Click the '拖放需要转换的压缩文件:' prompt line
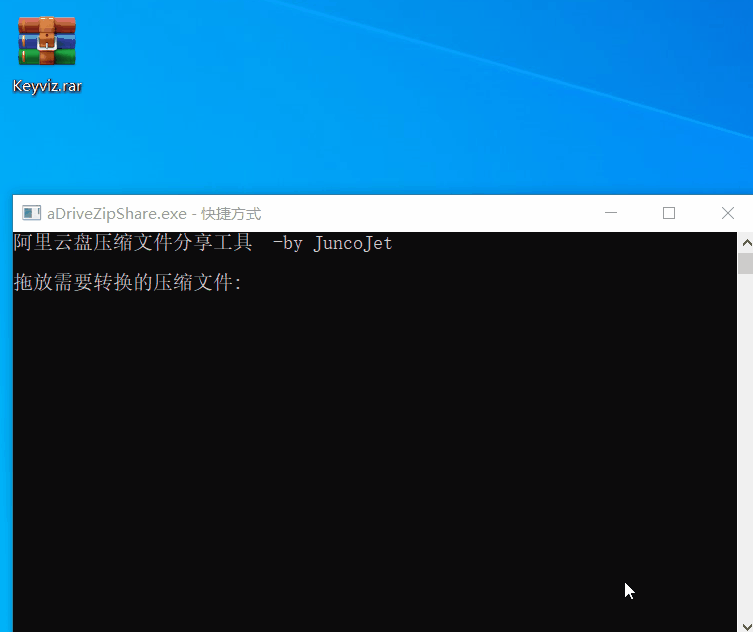The height and width of the screenshot is (632, 753). pyautogui.click(x=128, y=282)
